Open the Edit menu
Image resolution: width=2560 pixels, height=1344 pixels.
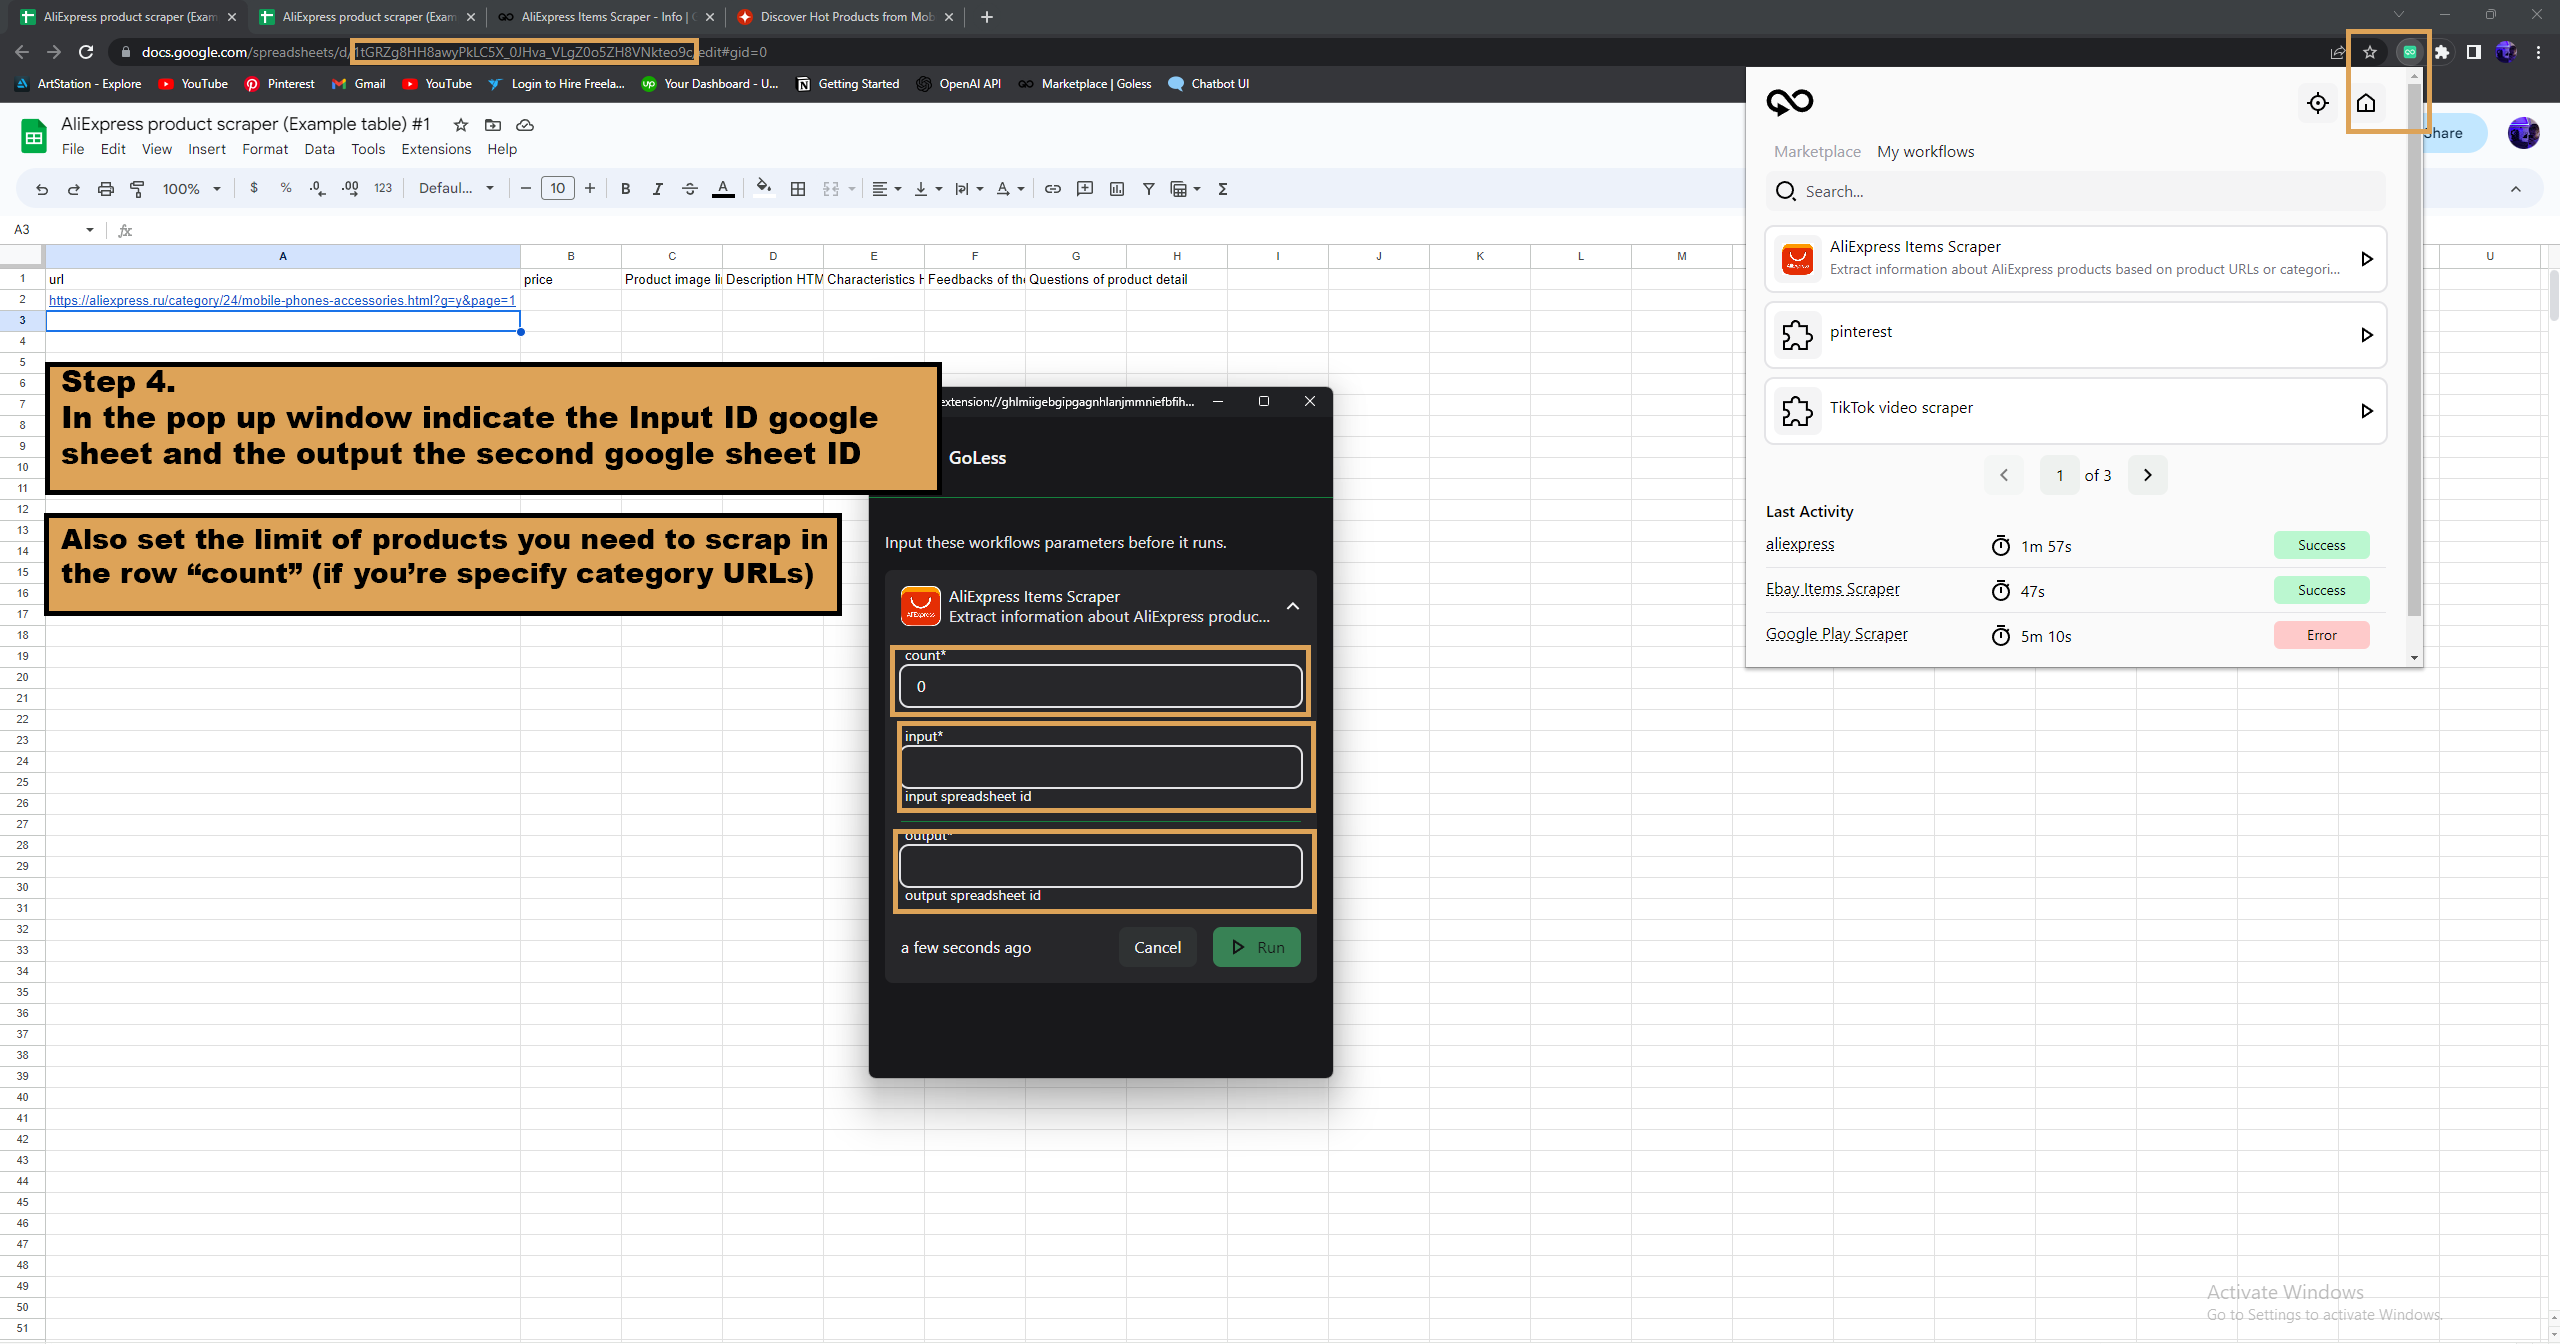[x=113, y=149]
